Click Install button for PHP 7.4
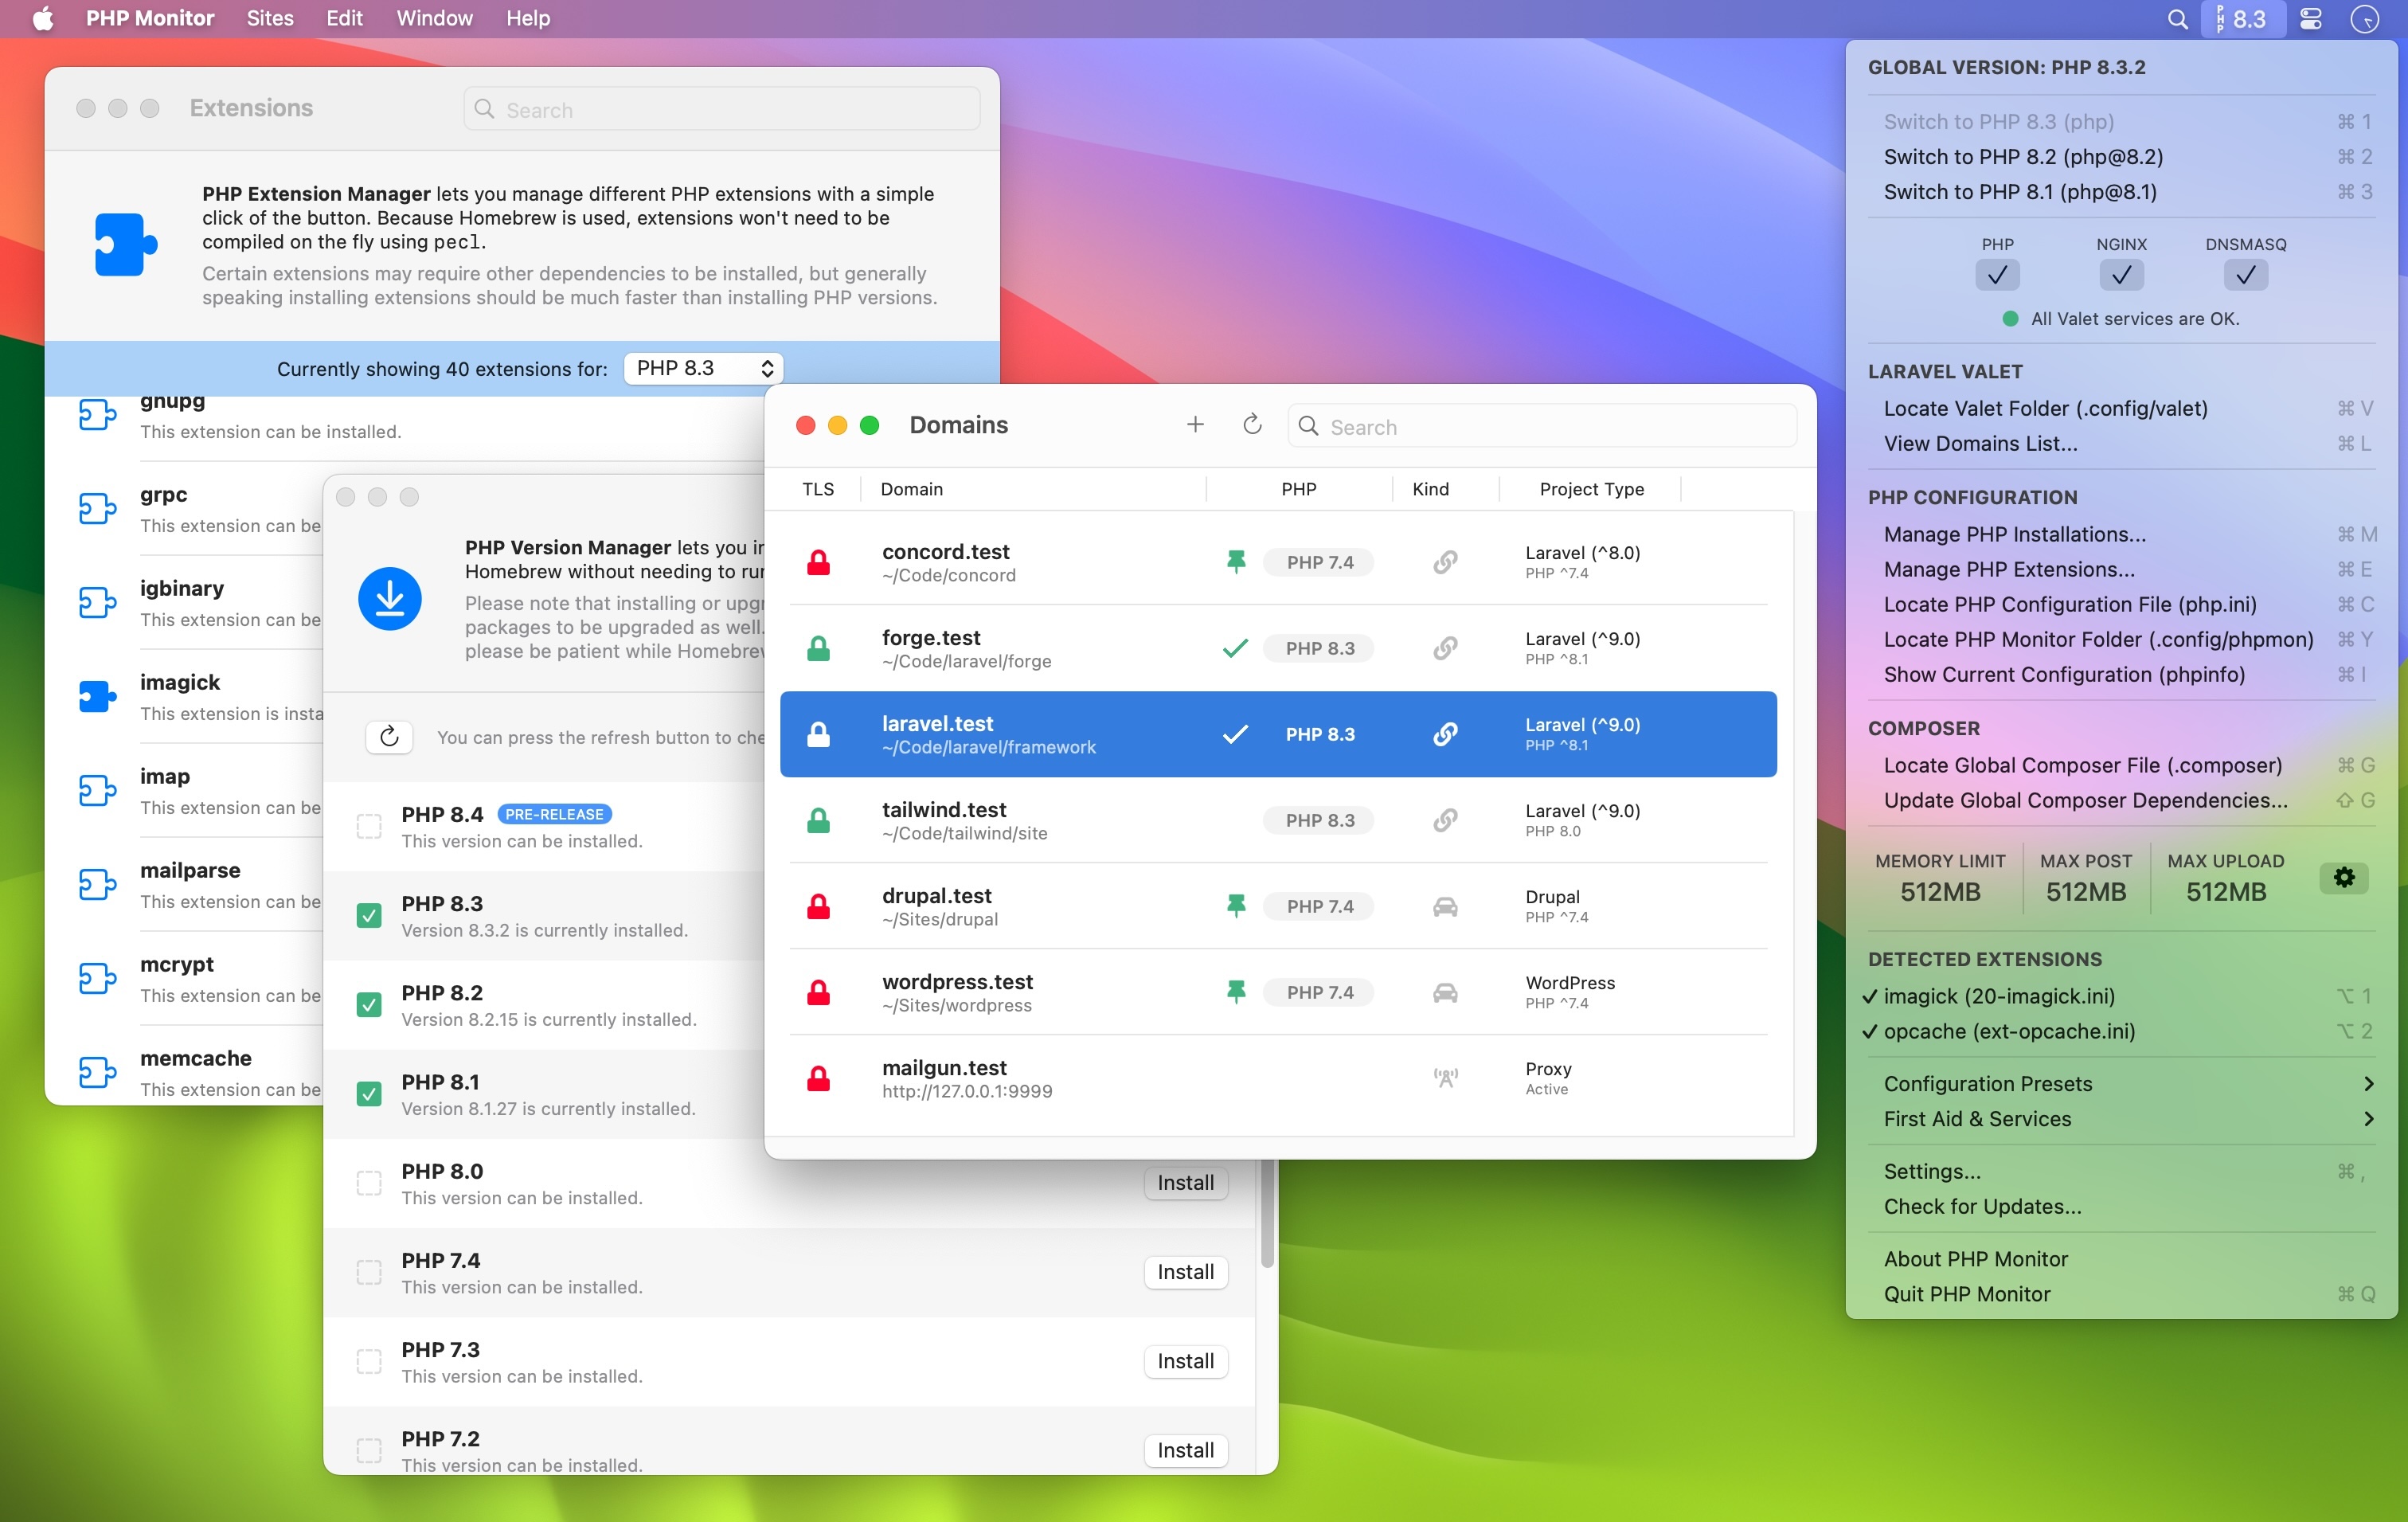The width and height of the screenshot is (2408, 1522). [1185, 1271]
